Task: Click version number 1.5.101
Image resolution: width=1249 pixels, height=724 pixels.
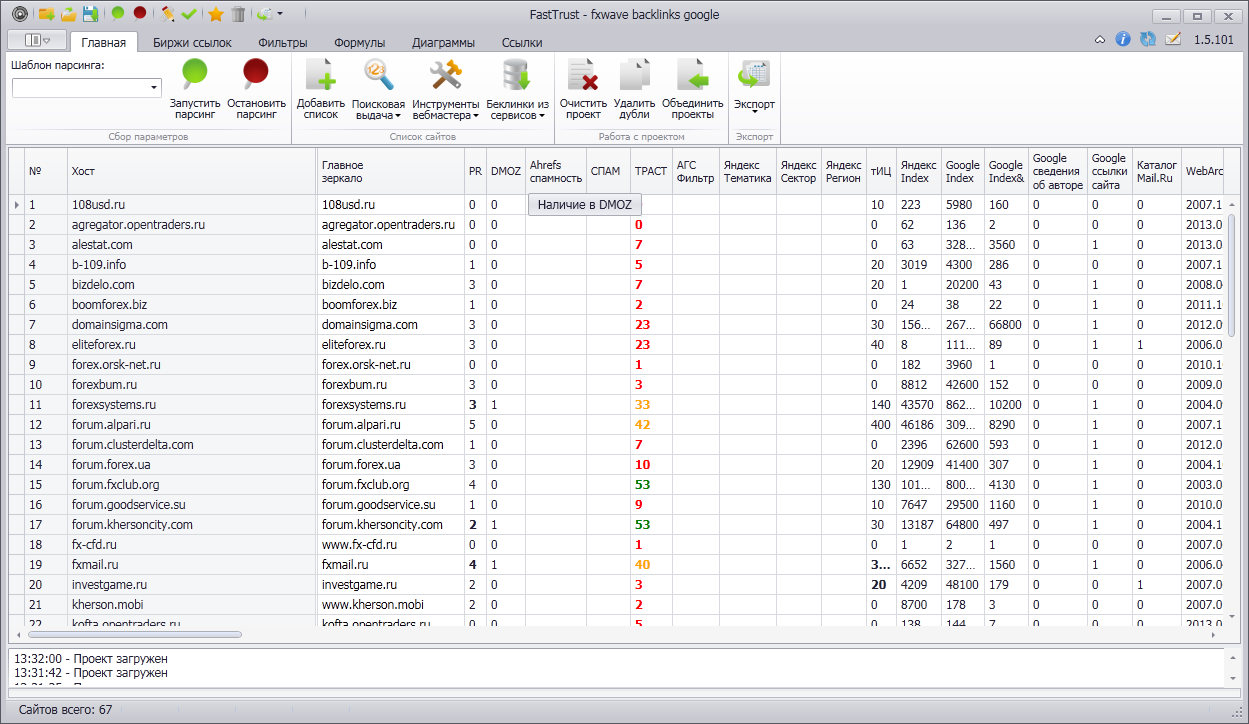Action: coord(1213,40)
